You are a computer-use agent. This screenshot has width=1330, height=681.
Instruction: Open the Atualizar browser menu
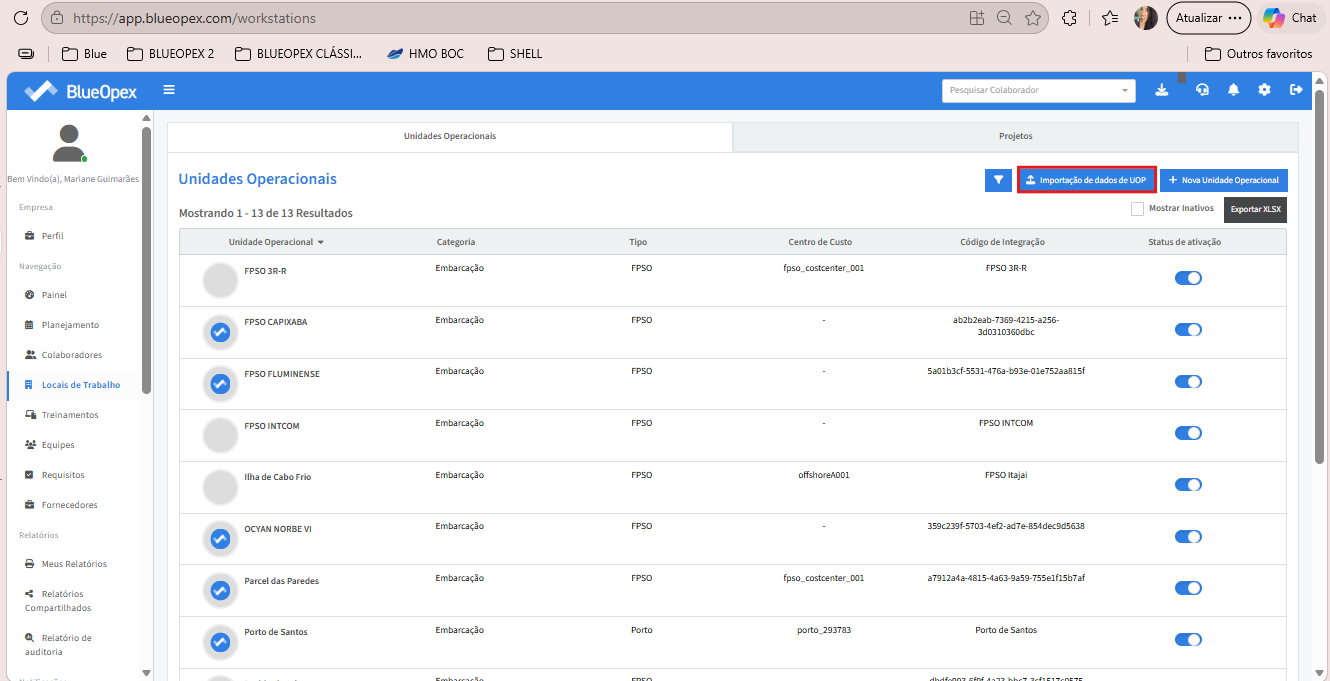click(x=1209, y=18)
